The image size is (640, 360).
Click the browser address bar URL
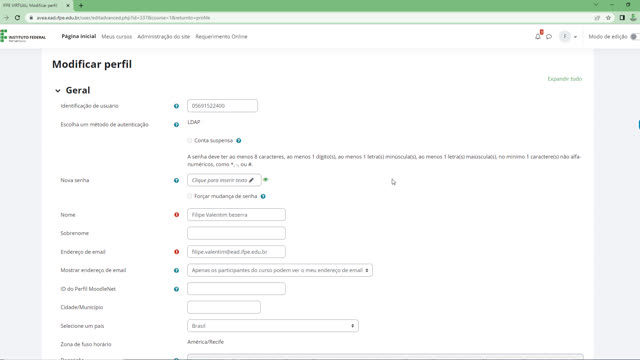pyautogui.click(x=123, y=18)
